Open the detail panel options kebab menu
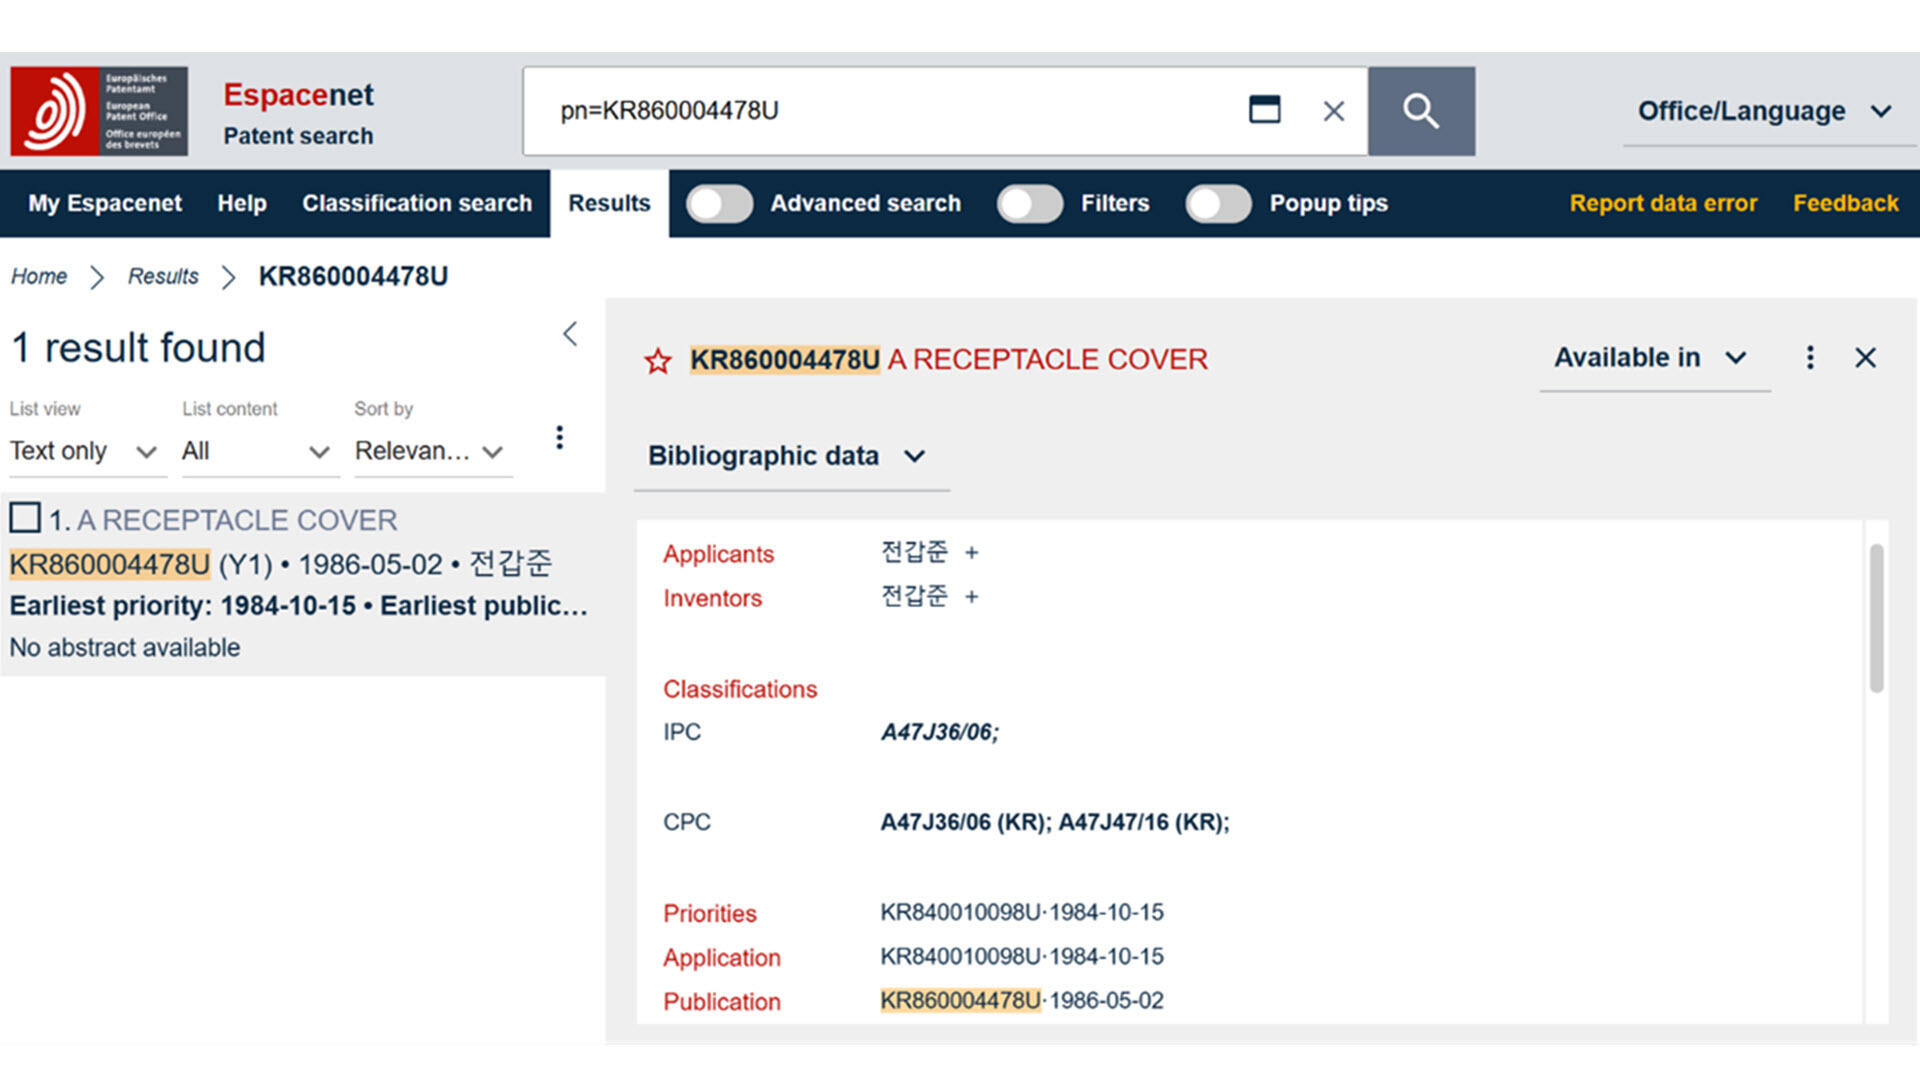This screenshot has height=1080, width=1920. point(1809,357)
